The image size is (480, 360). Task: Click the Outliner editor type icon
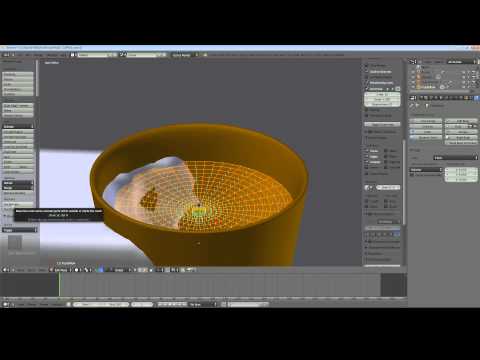coord(413,62)
